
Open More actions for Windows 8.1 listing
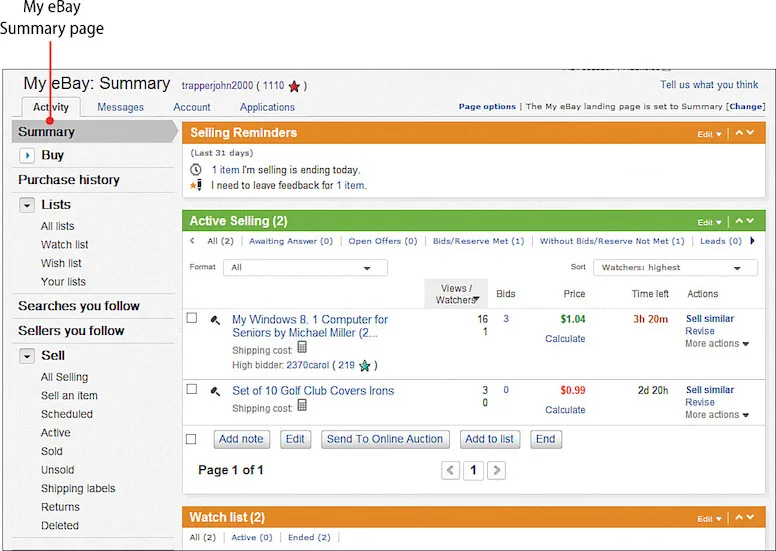pos(717,344)
